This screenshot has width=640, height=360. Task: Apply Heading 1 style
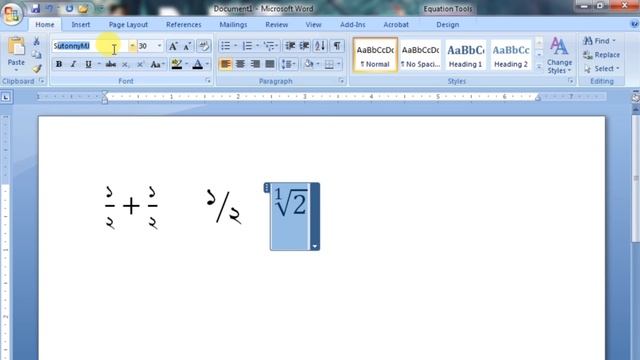click(465, 55)
